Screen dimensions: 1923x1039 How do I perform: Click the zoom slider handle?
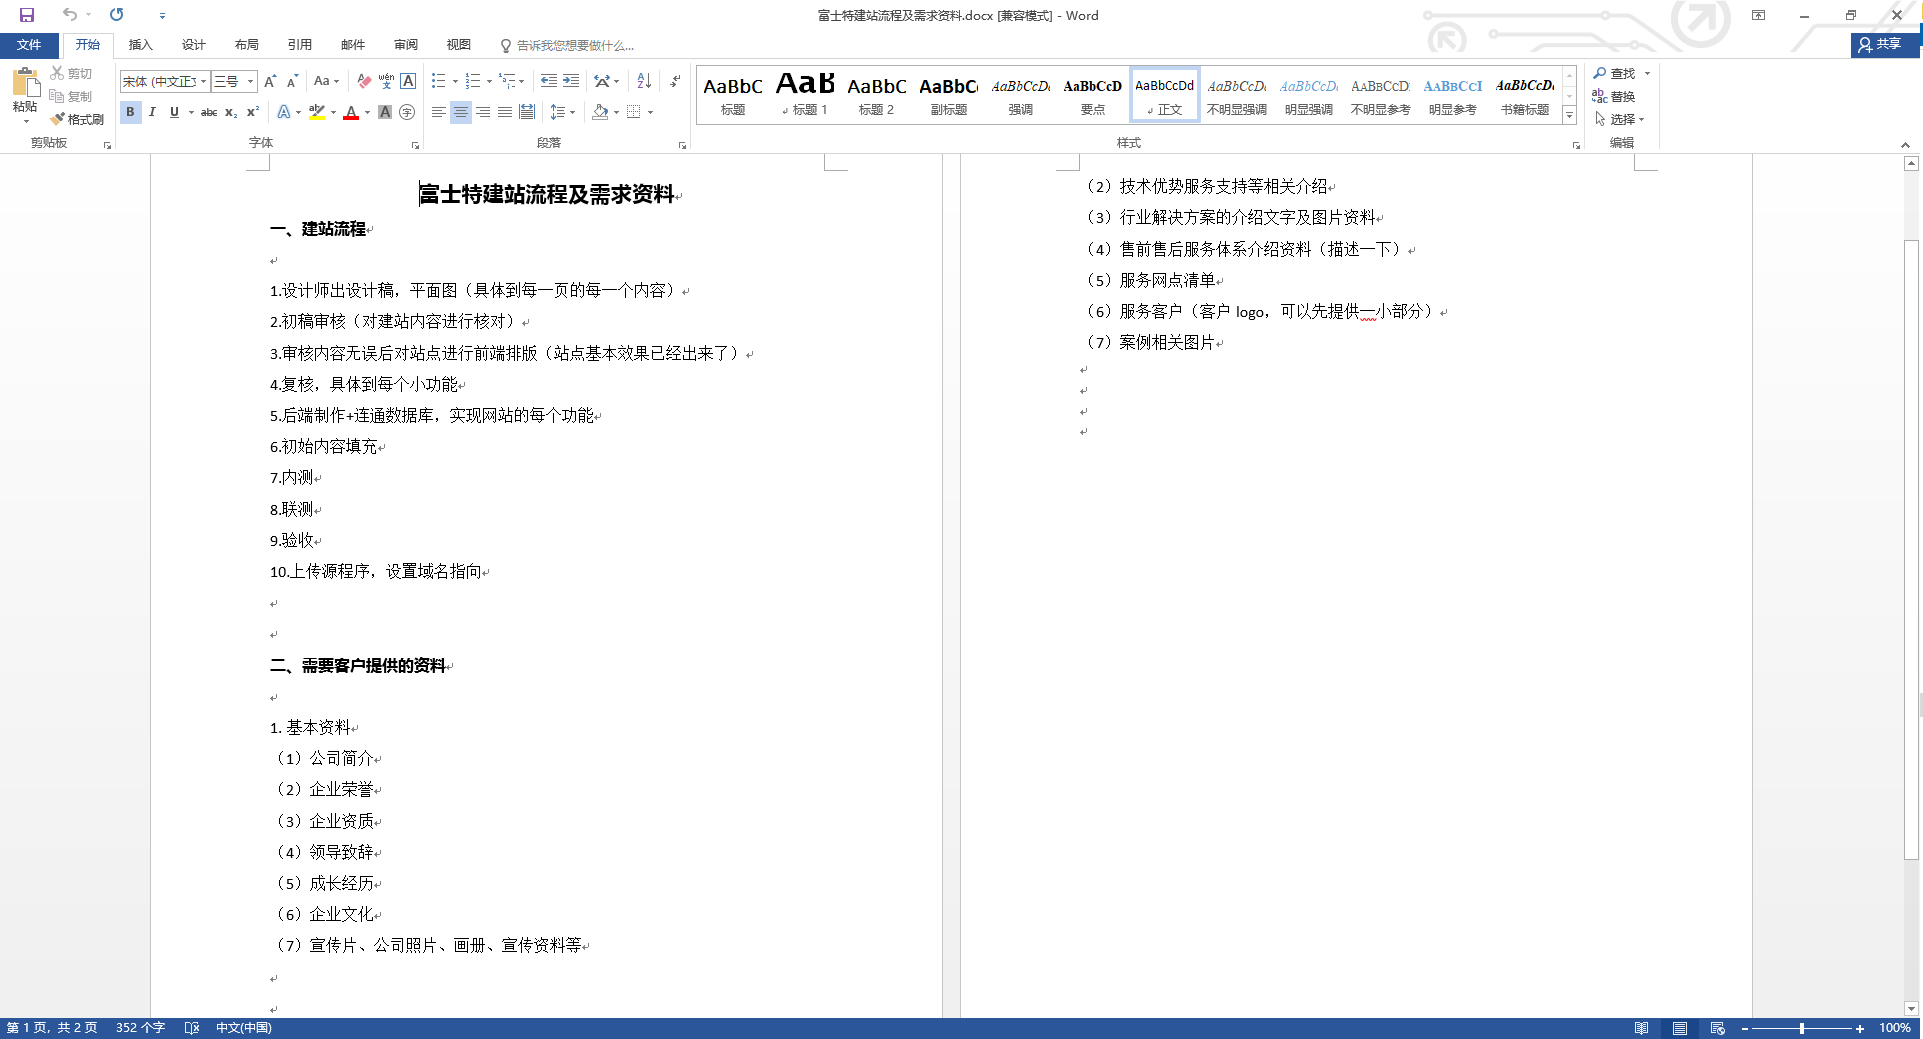tap(1802, 1028)
